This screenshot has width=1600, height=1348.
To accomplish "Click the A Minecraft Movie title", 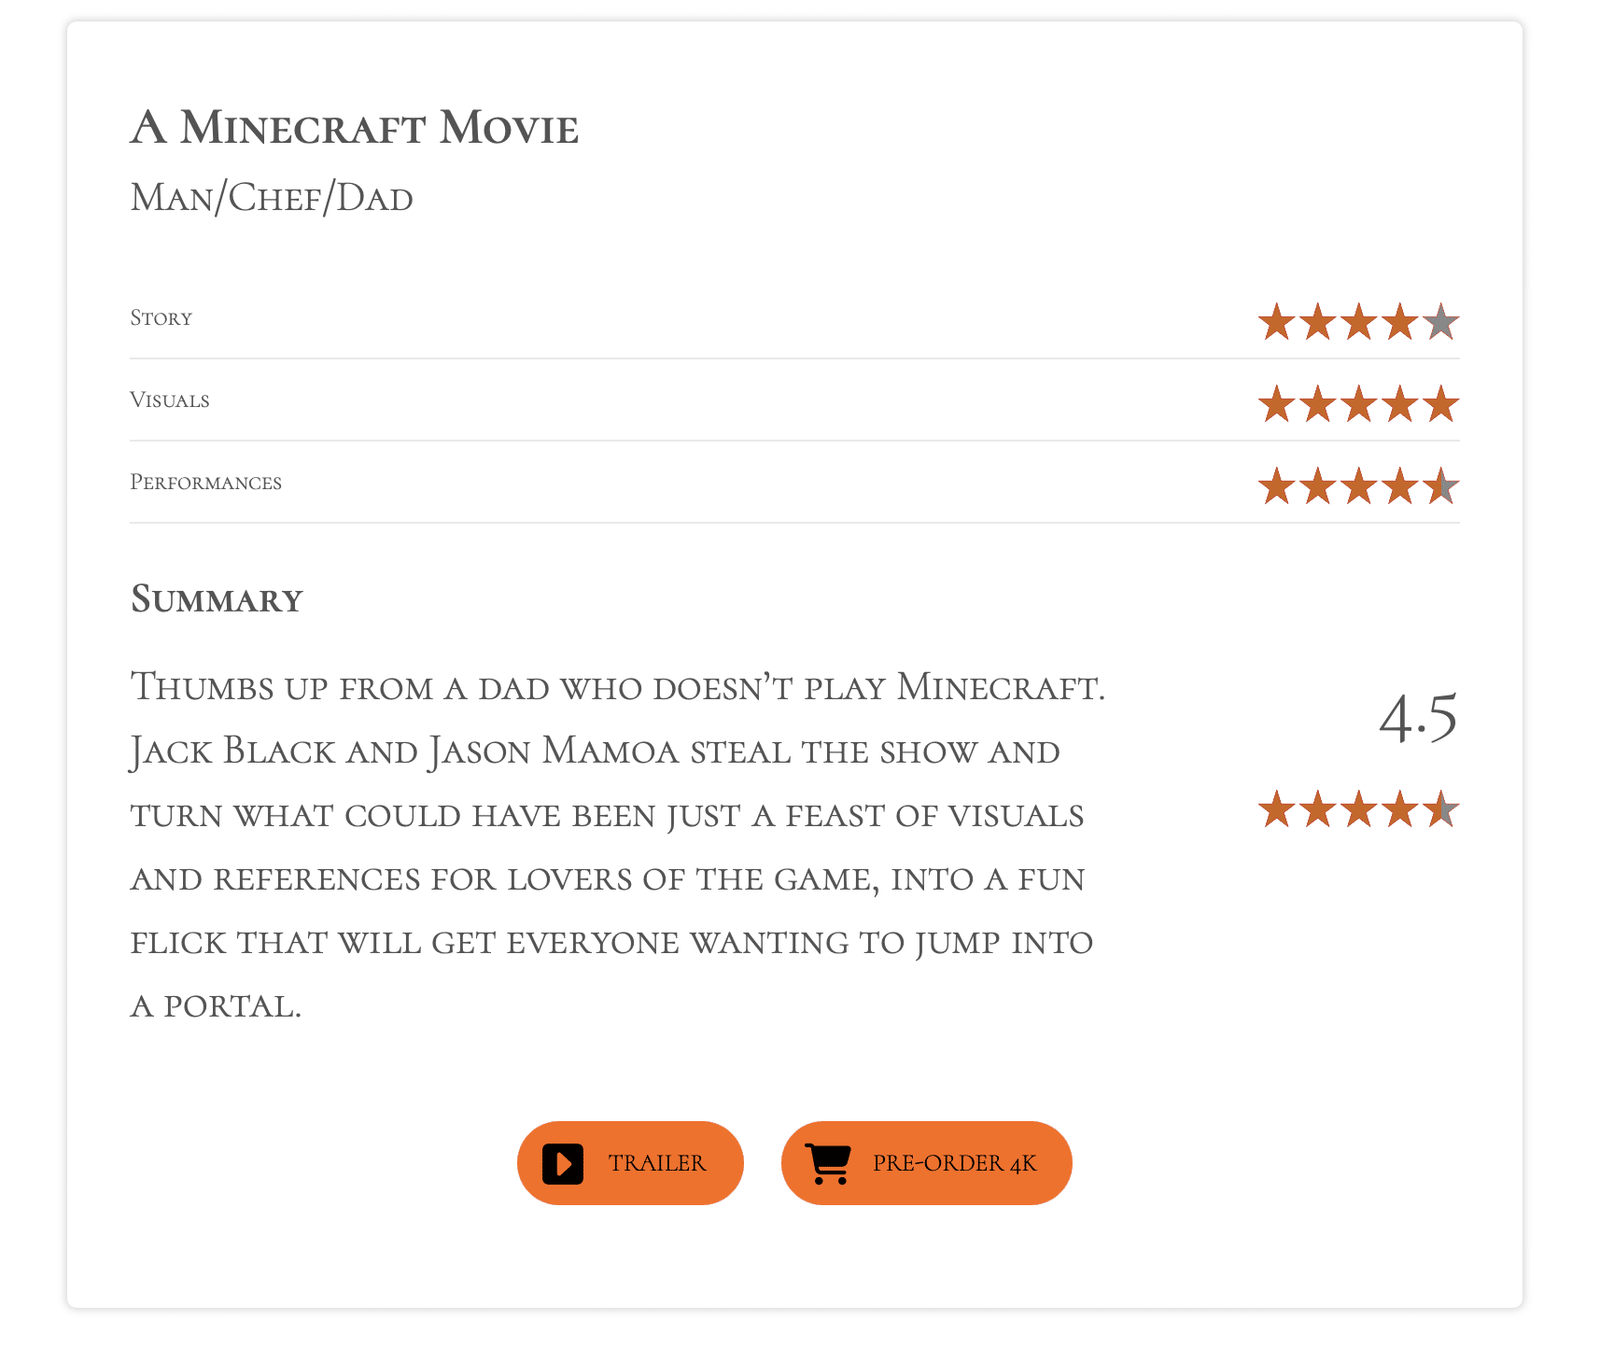I will (x=354, y=128).
